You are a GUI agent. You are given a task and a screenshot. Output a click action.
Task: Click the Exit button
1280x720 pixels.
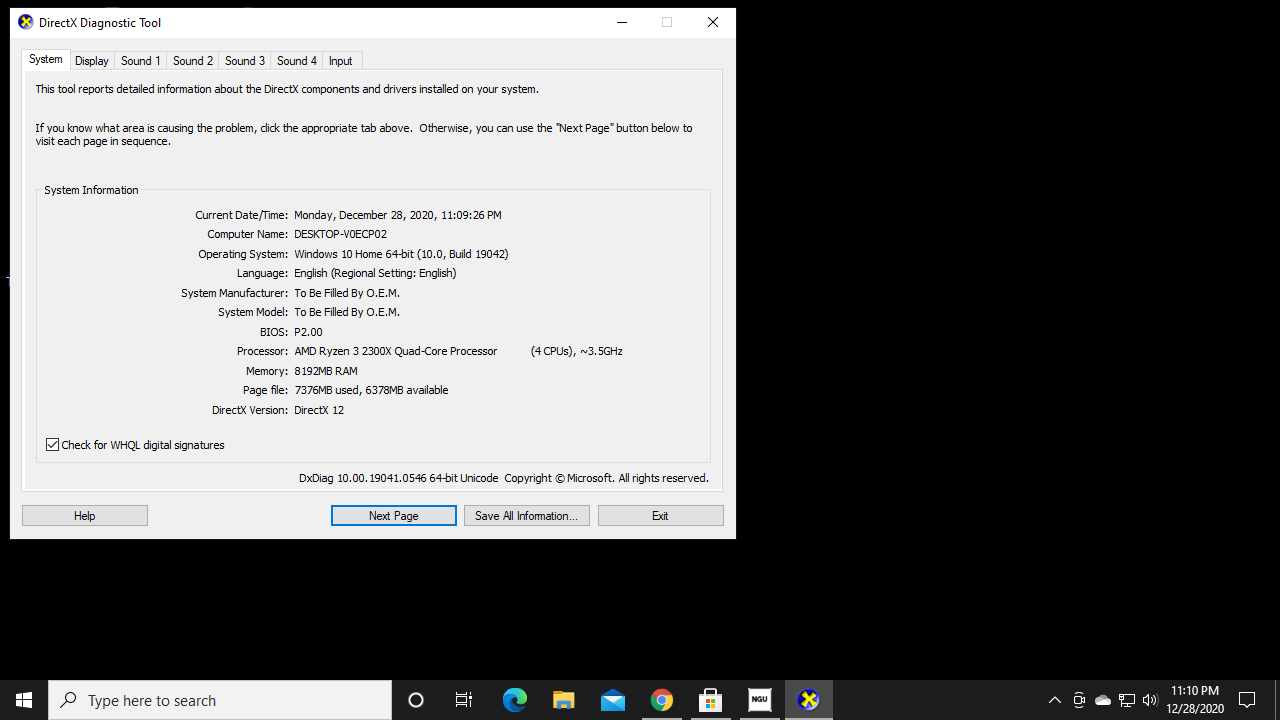point(661,516)
